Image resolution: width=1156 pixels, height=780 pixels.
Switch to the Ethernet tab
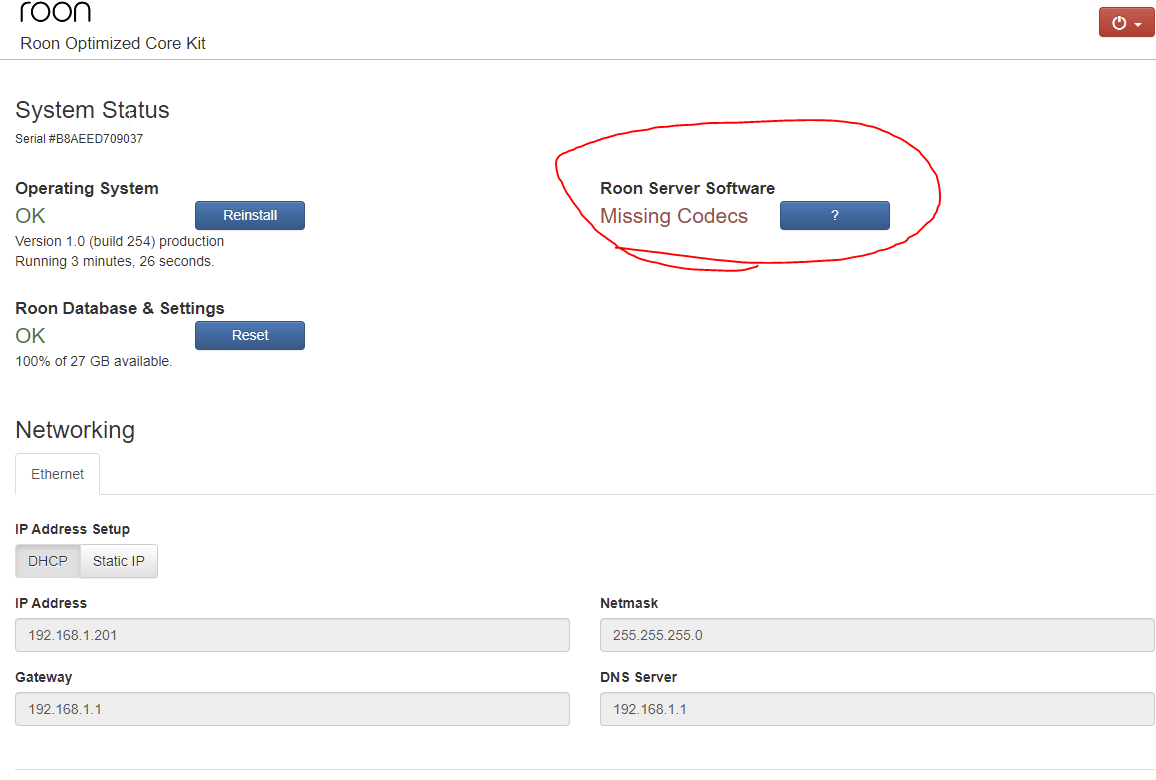point(58,474)
